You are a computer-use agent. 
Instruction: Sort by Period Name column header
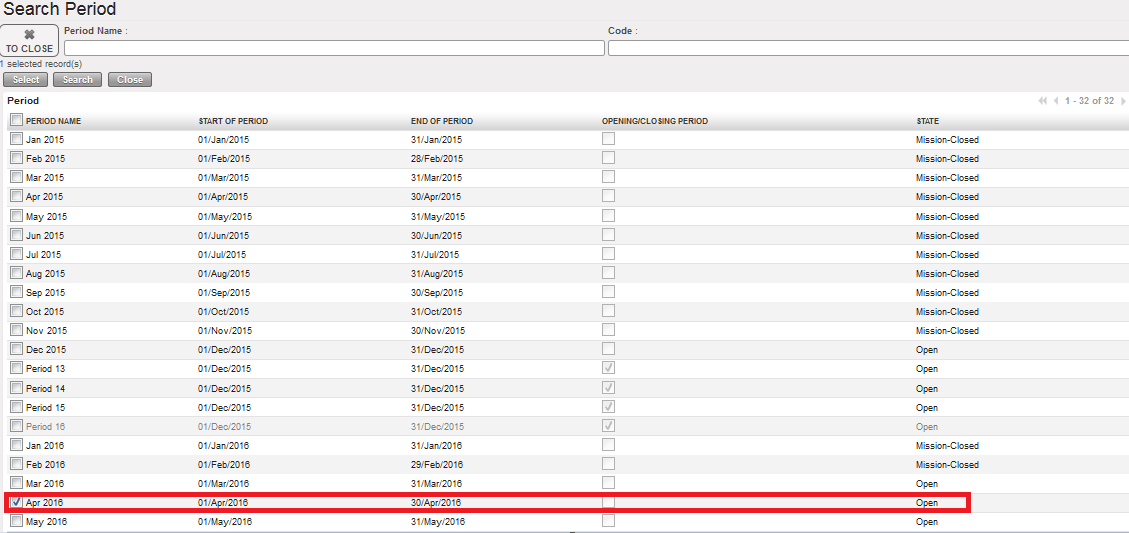tap(54, 122)
